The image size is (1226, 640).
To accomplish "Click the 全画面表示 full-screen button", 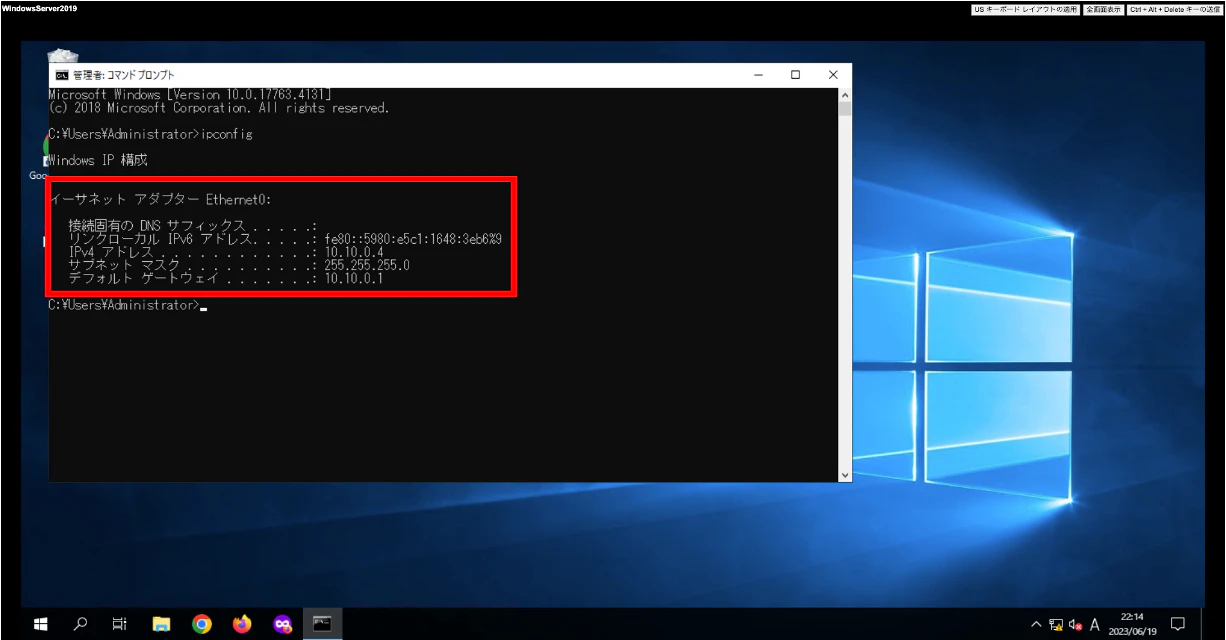I will pyautogui.click(x=1104, y=9).
